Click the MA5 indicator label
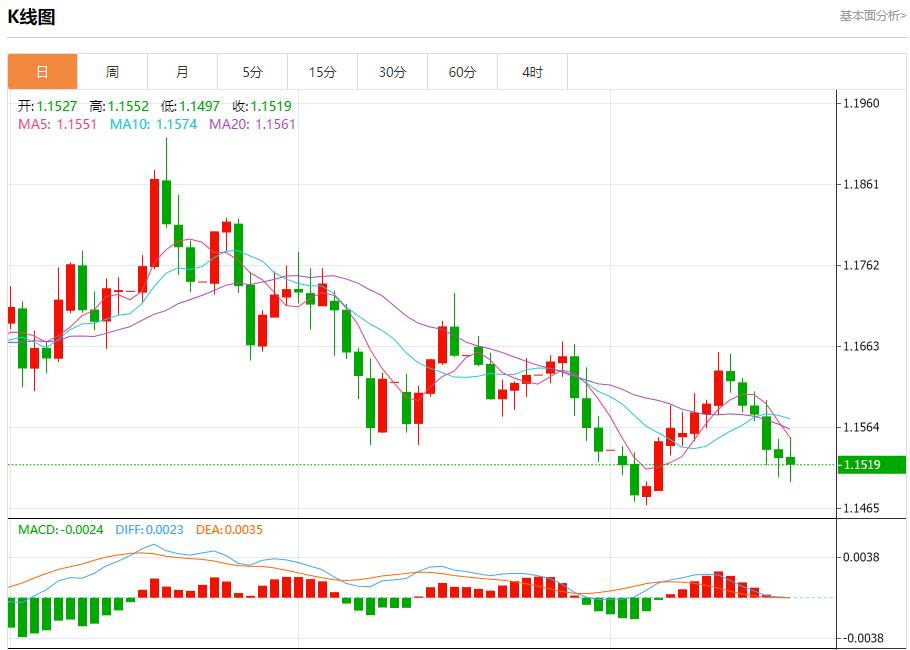 pos(57,124)
